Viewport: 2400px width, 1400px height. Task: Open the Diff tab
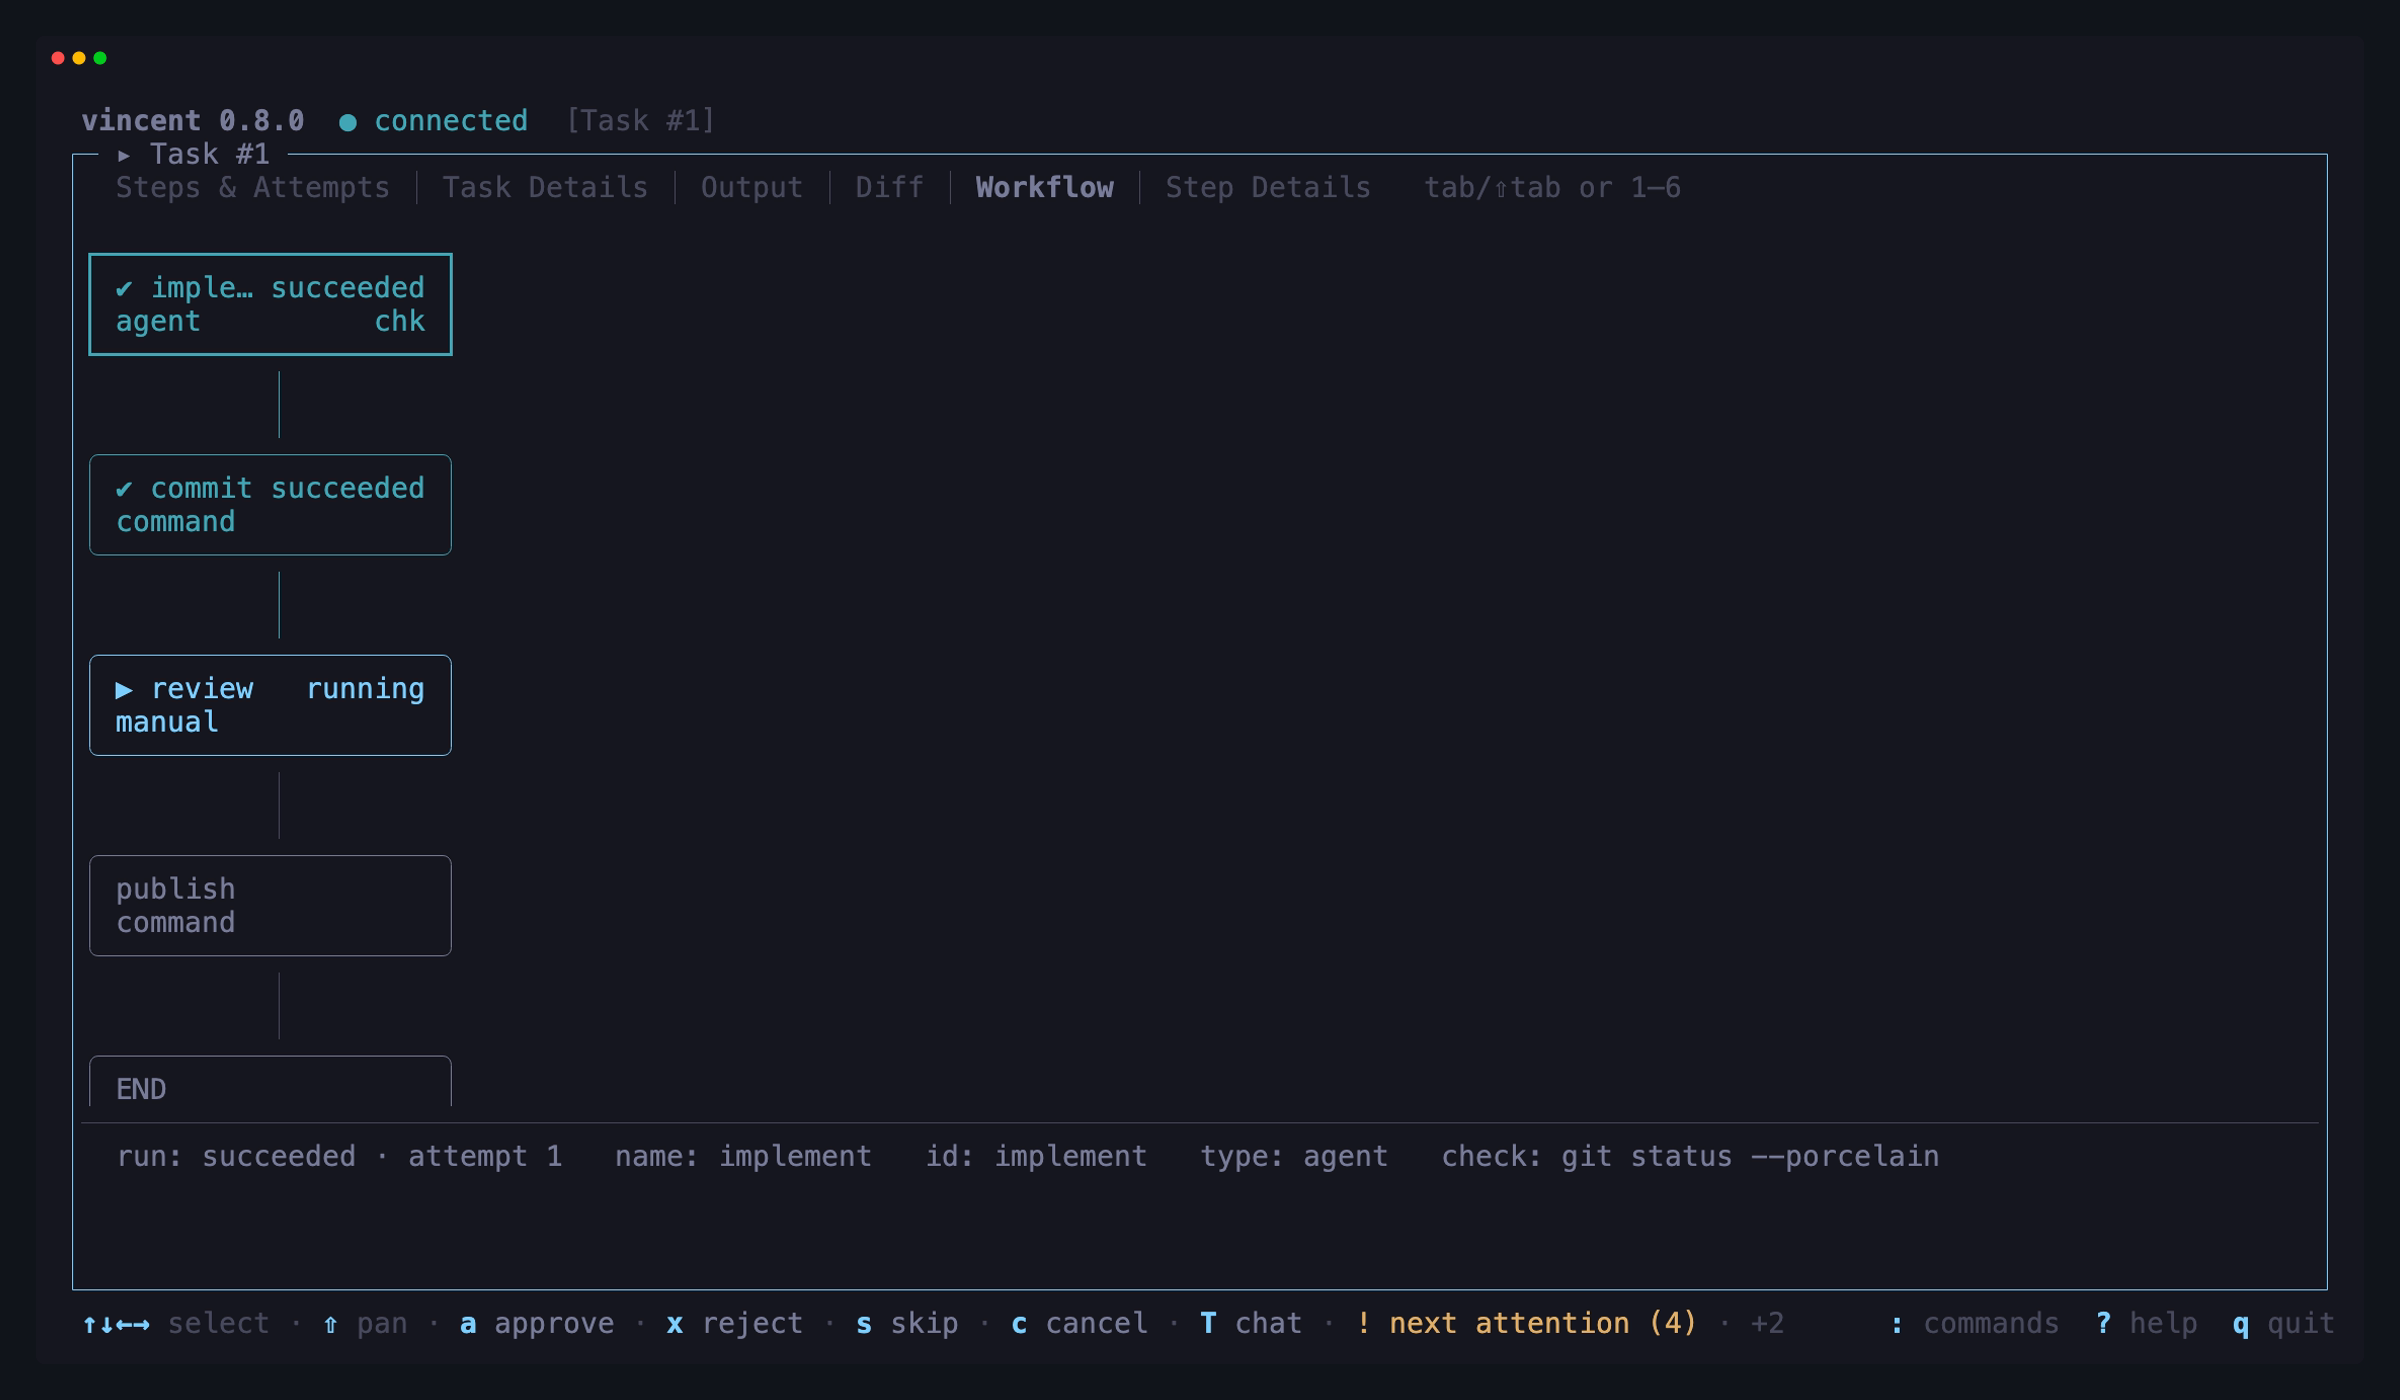point(889,188)
